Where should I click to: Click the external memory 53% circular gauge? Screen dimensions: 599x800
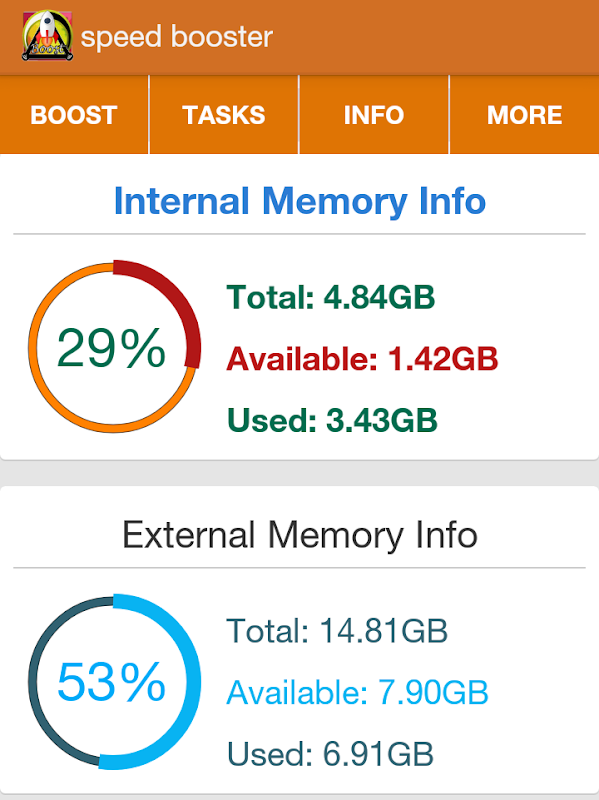[114, 682]
